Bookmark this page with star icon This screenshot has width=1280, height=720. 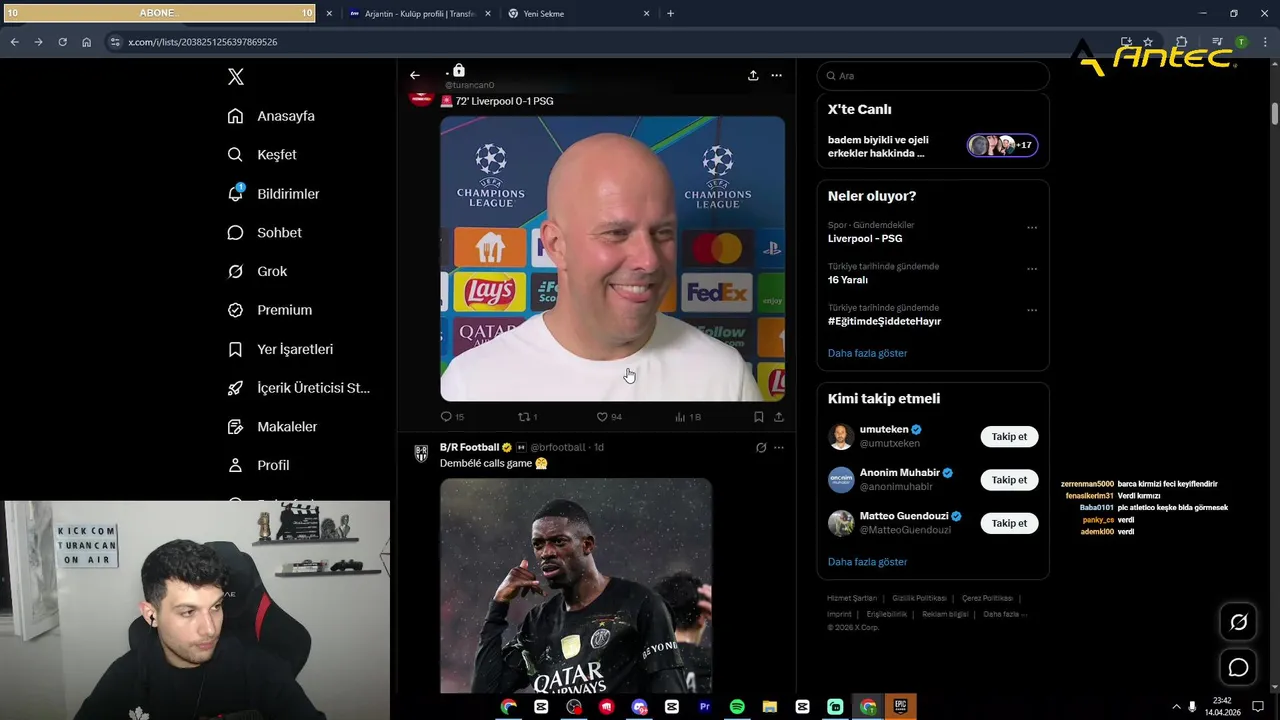[1148, 42]
